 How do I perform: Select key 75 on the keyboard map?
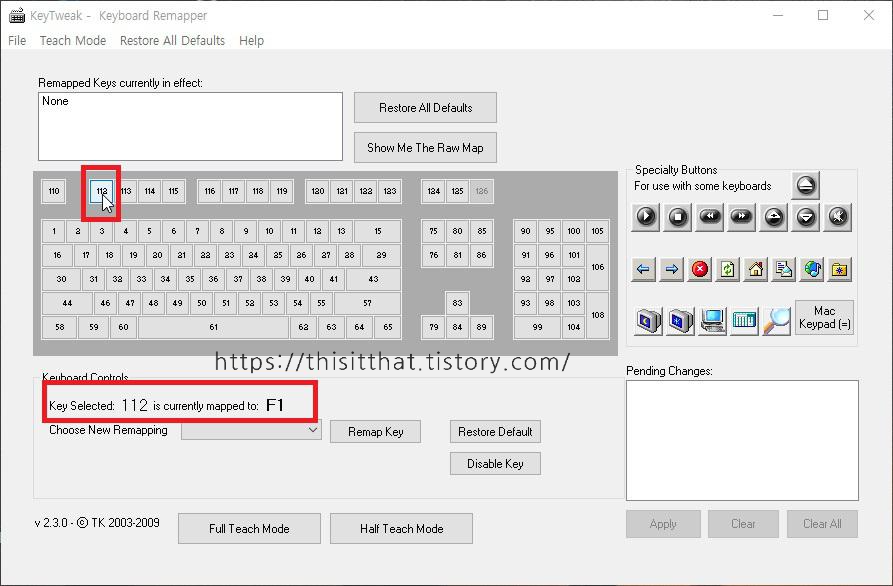point(433,231)
